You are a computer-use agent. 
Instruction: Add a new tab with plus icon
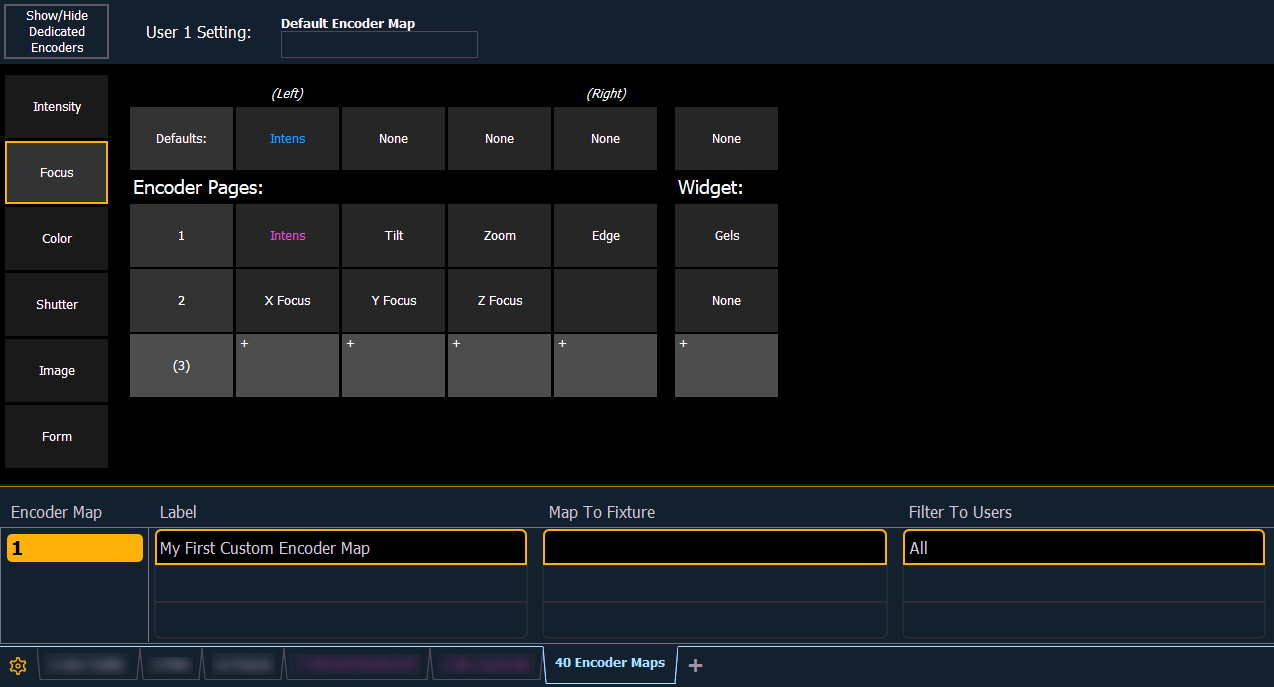(696, 666)
